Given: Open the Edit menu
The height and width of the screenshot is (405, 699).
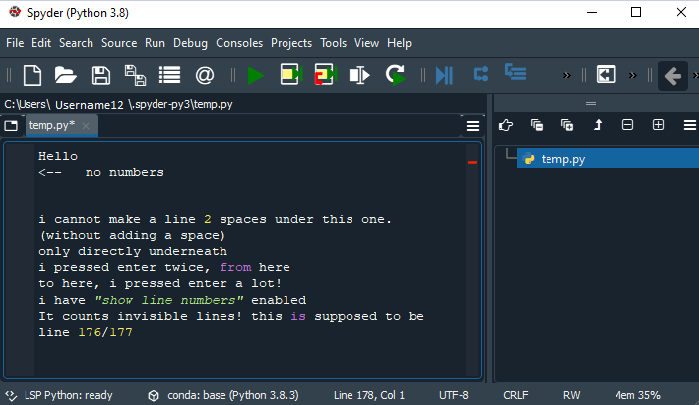Looking at the screenshot, I should click(41, 43).
